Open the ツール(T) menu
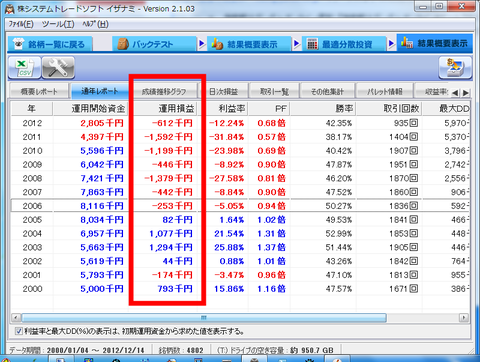 (x=58, y=24)
